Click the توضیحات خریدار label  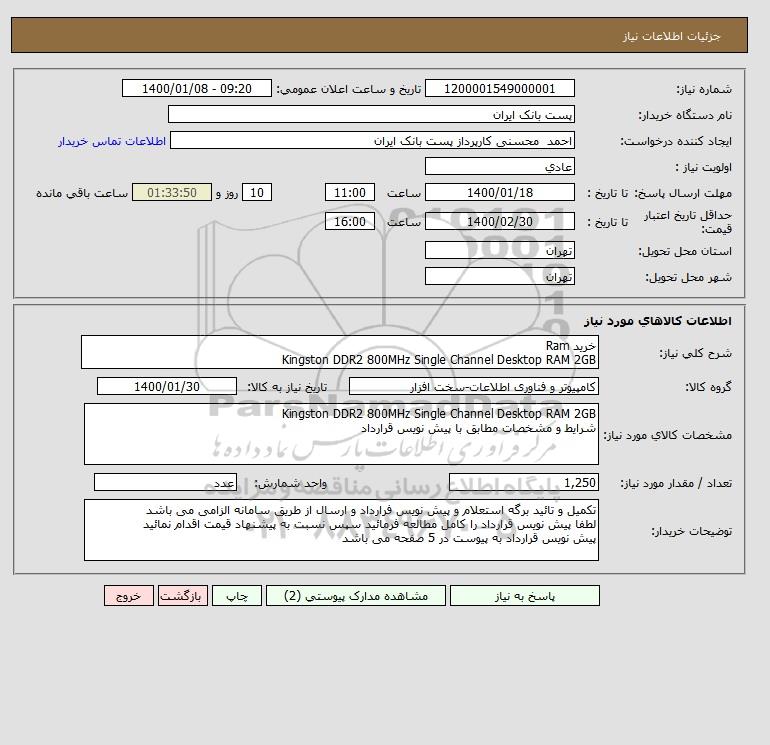pos(691,531)
